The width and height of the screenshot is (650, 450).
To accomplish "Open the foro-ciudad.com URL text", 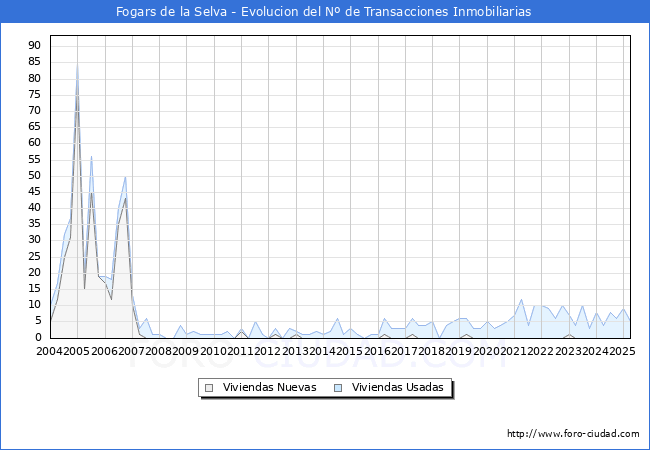I will point(573,434).
